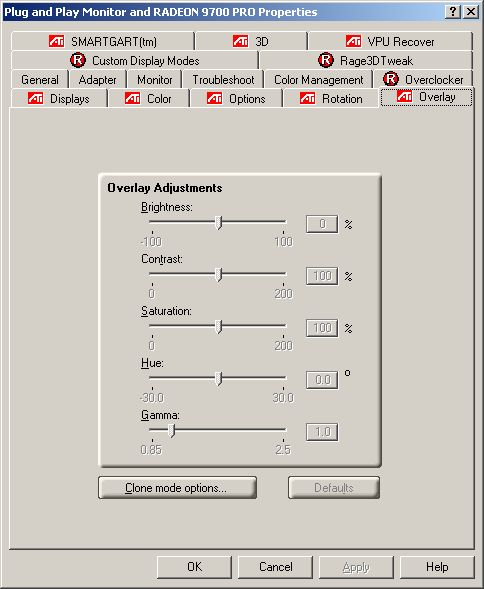484x589 pixels.
Task: Click the ATI icon on 3D tab
Action: pos(240,41)
